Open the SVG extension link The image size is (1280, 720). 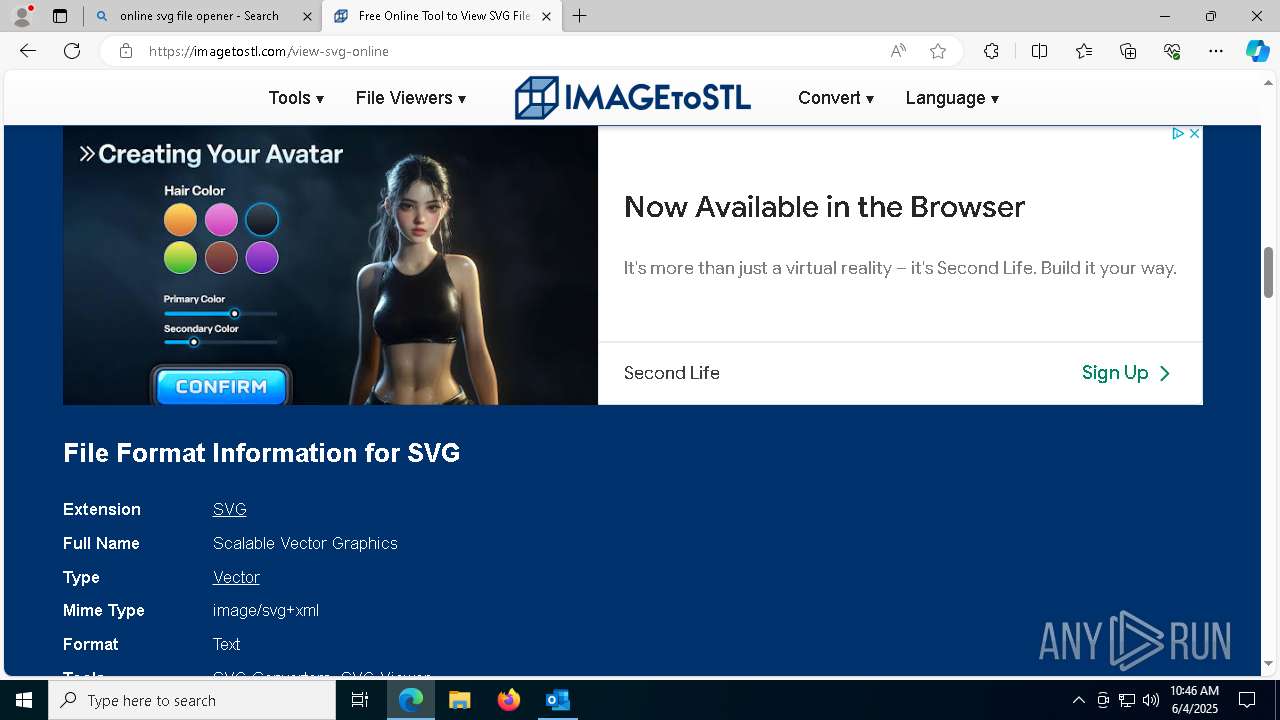(x=230, y=509)
